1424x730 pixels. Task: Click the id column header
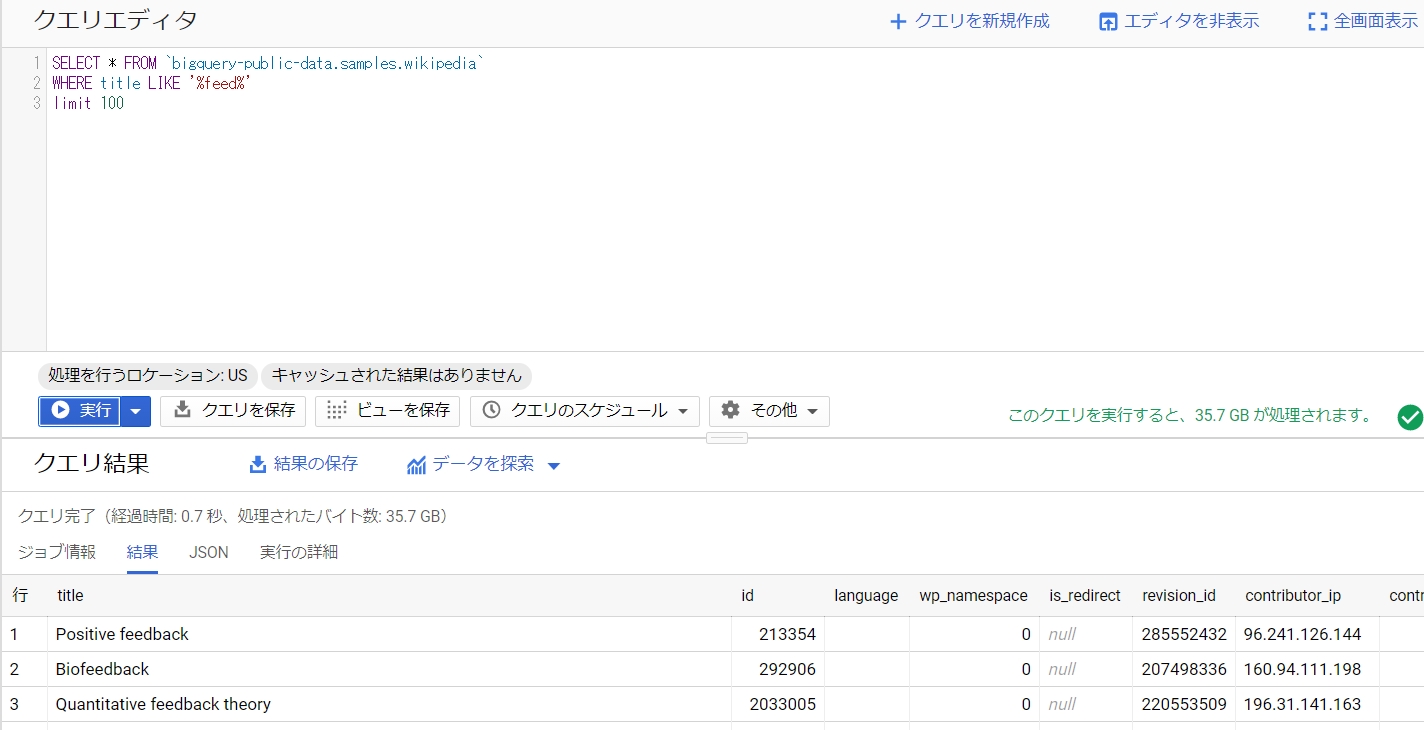click(747, 596)
